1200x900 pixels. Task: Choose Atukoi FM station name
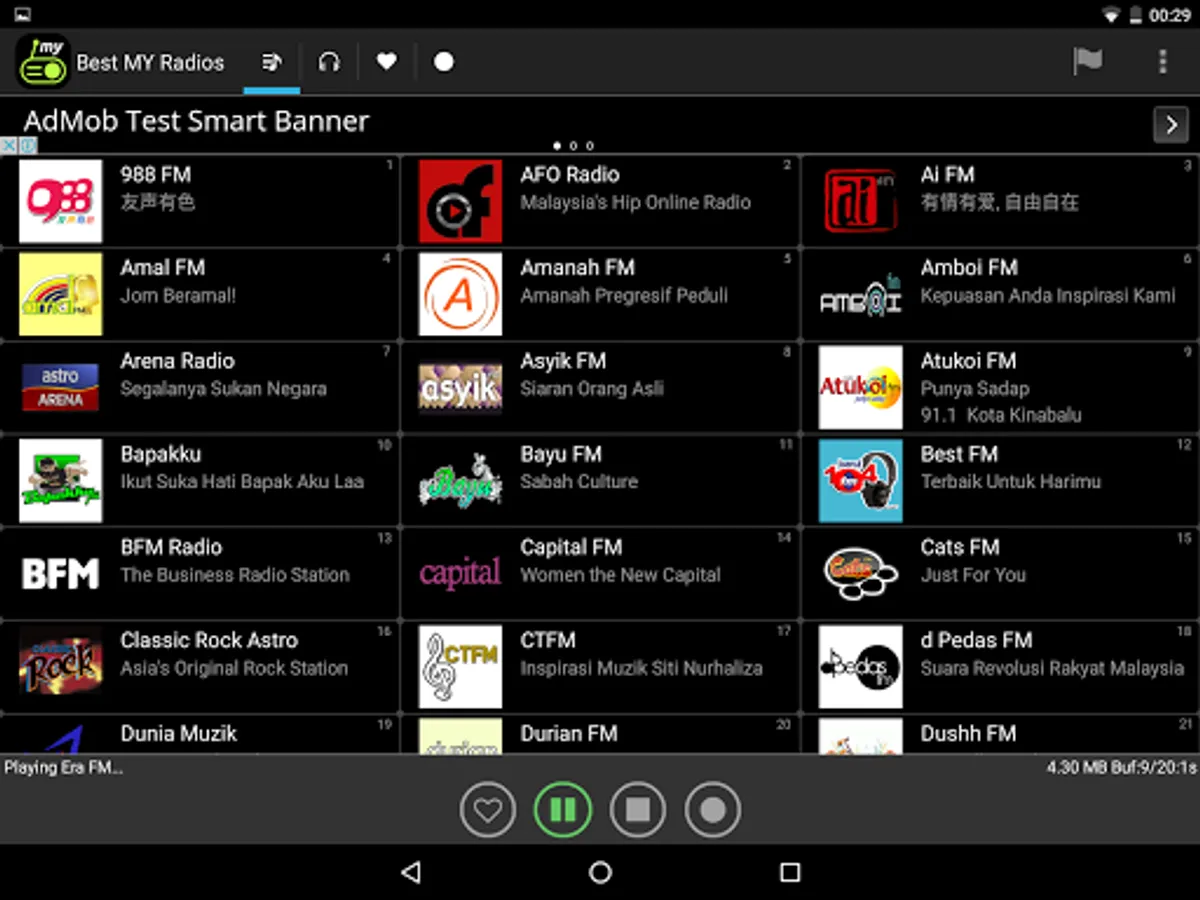click(x=968, y=360)
